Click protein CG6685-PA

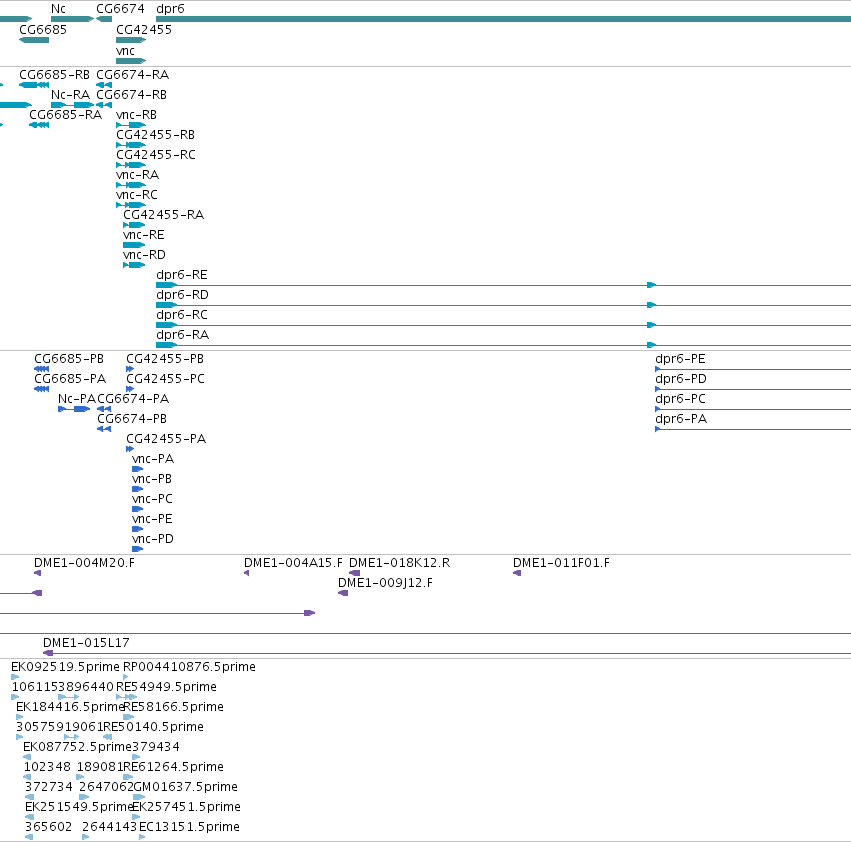tap(70, 379)
